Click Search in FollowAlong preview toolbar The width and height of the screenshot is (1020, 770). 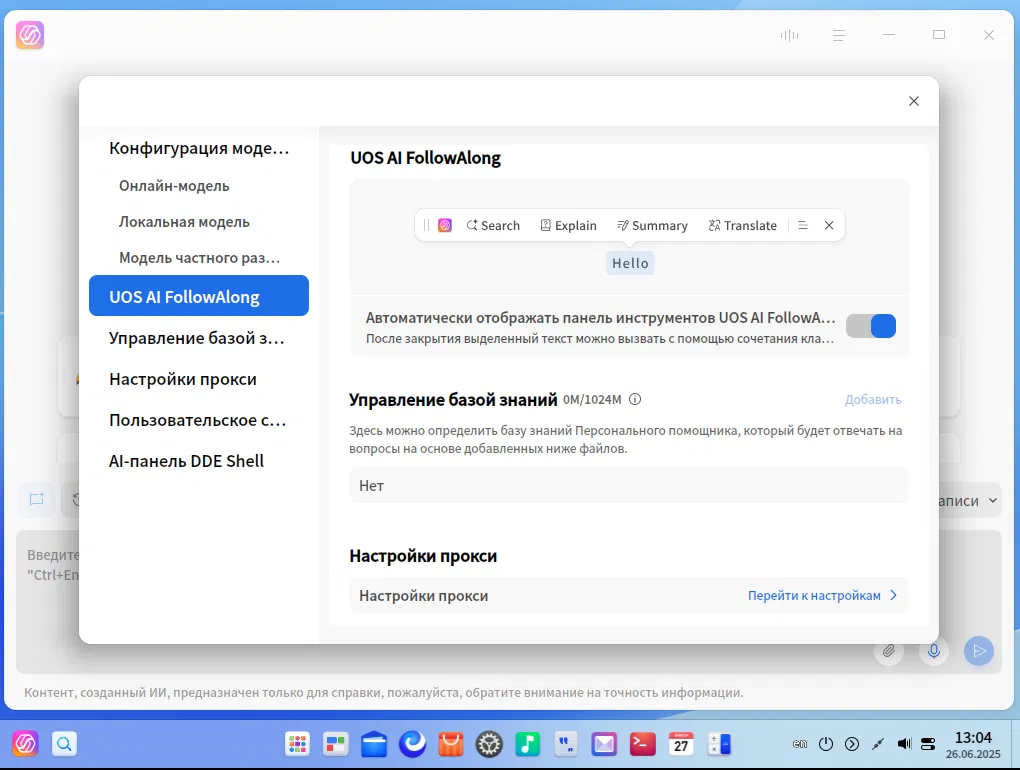[493, 226]
